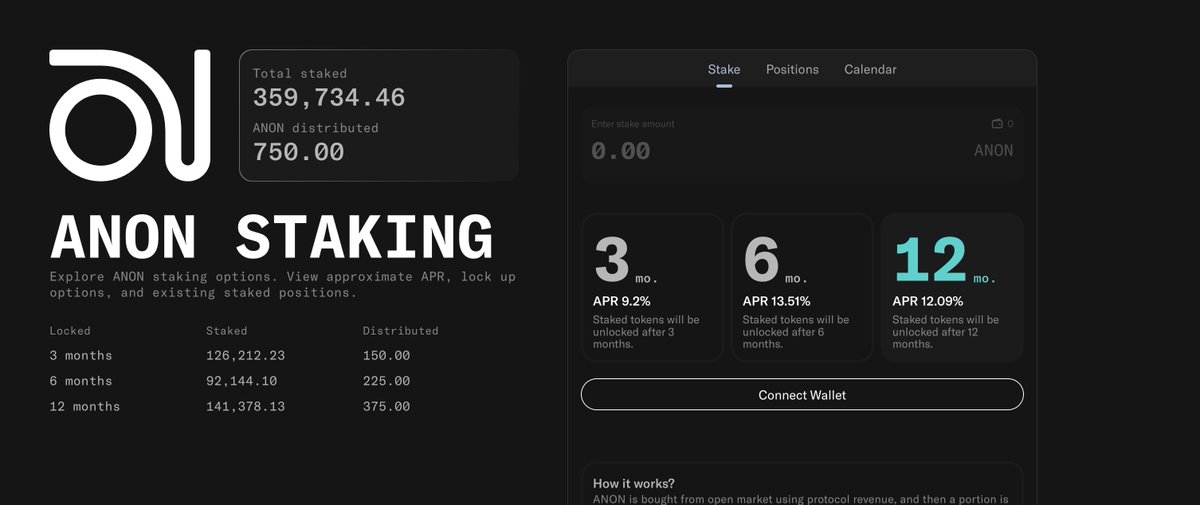Click the APR 12.09% label
Screen dimensions: 1200x505
[927, 301]
